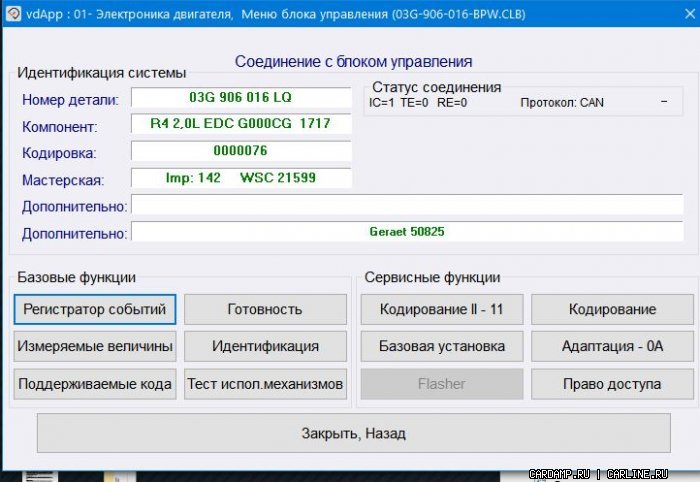Click the IC=1 TE=0 RE=0 status text
Viewport: 700px width, 482px height.
coord(418,103)
